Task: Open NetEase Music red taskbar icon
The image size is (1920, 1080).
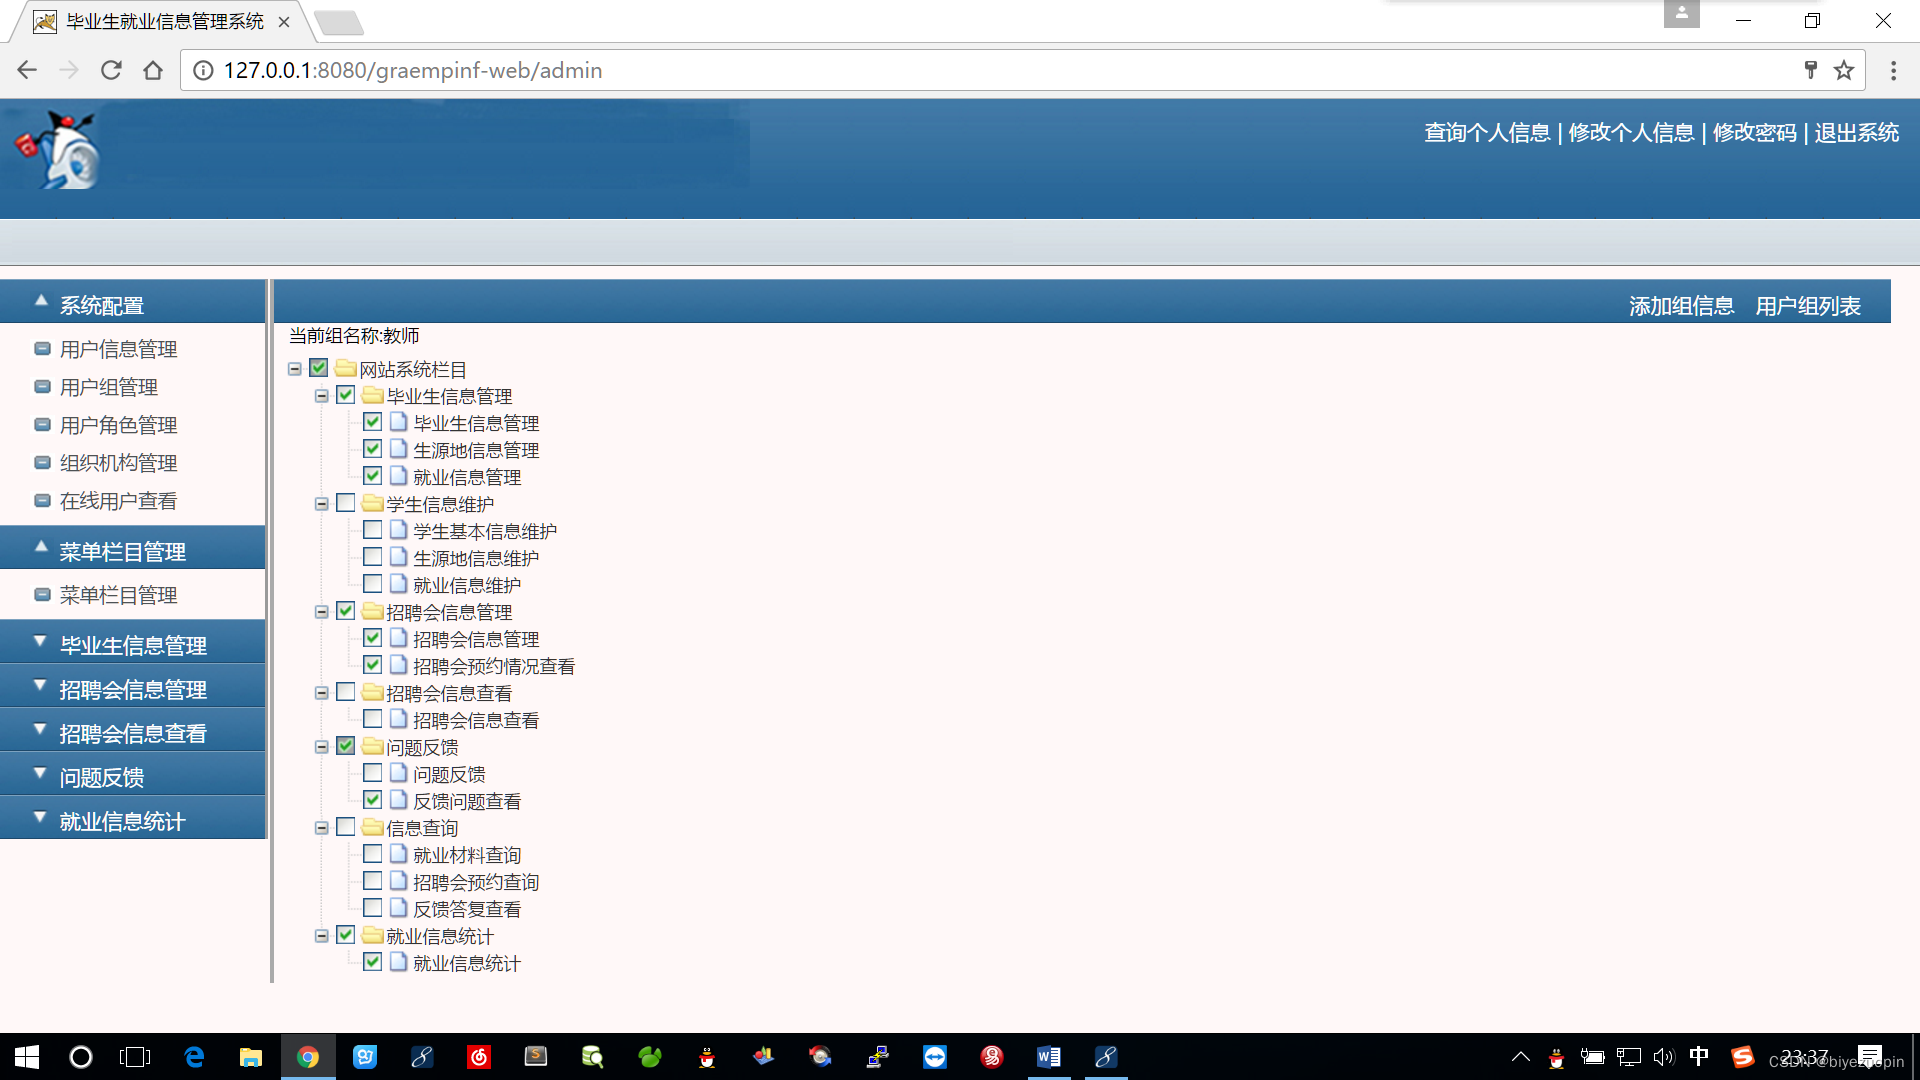Action: point(479,1057)
